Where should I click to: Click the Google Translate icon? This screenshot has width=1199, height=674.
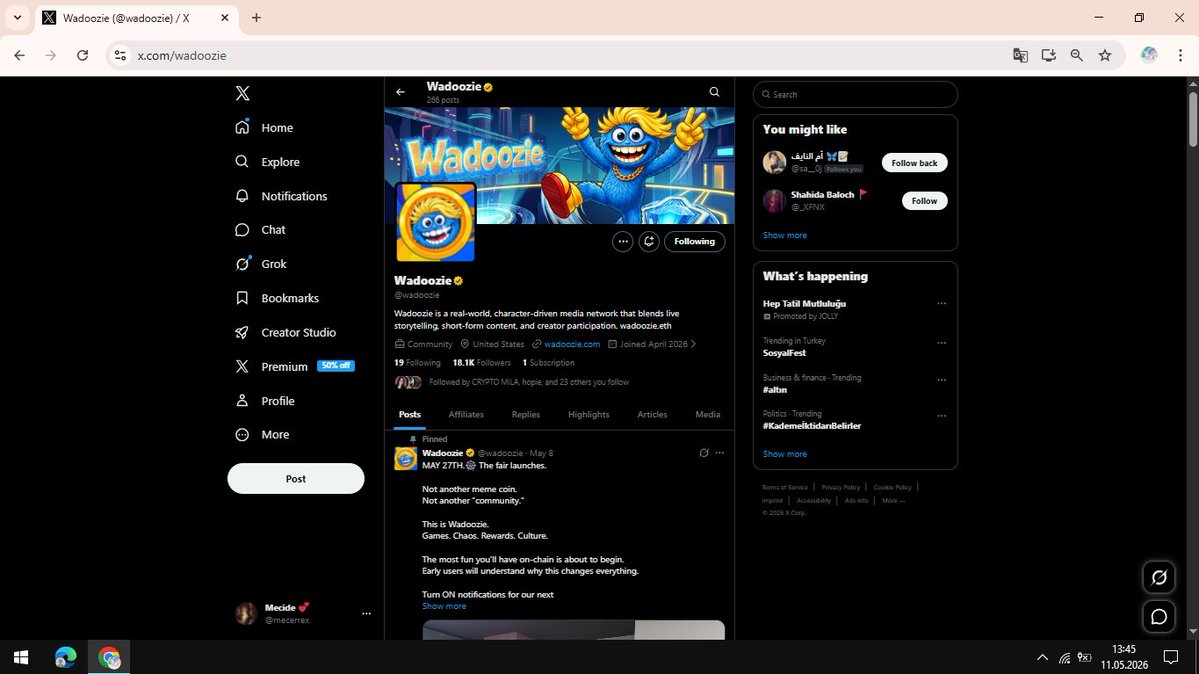tap(1020, 55)
